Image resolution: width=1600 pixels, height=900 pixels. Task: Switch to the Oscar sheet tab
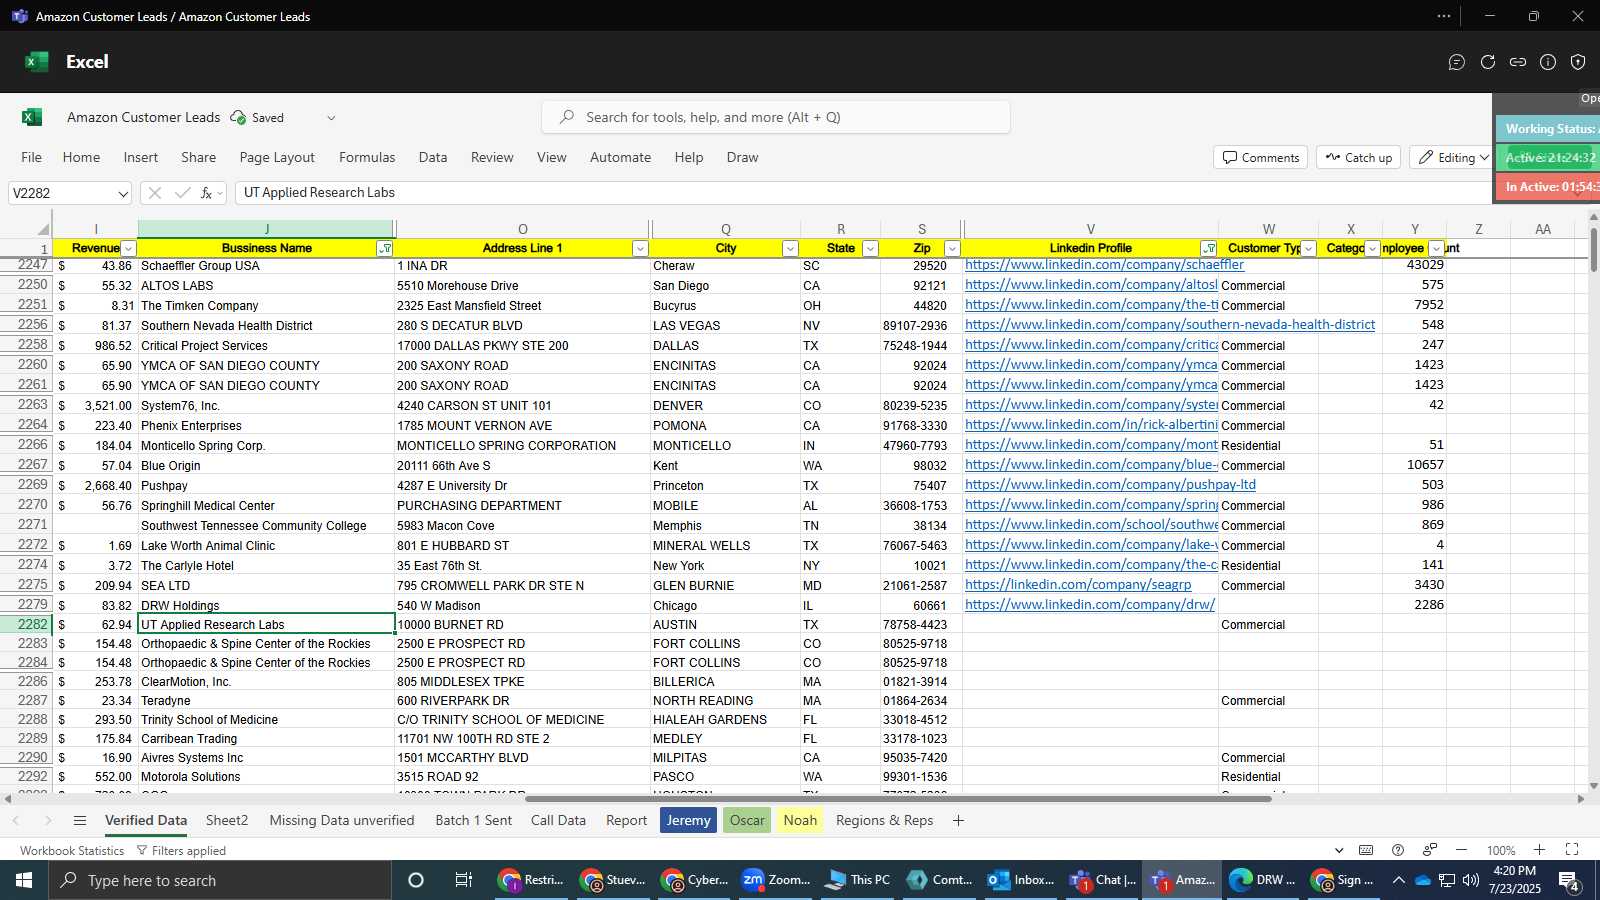coord(747,821)
